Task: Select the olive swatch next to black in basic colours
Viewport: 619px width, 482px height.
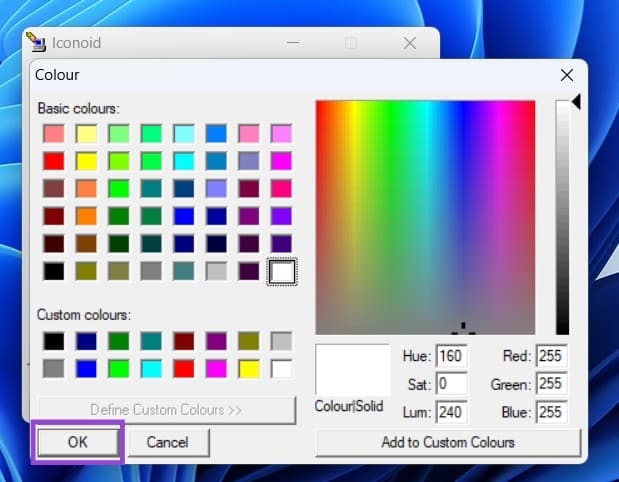Action: coord(86,272)
